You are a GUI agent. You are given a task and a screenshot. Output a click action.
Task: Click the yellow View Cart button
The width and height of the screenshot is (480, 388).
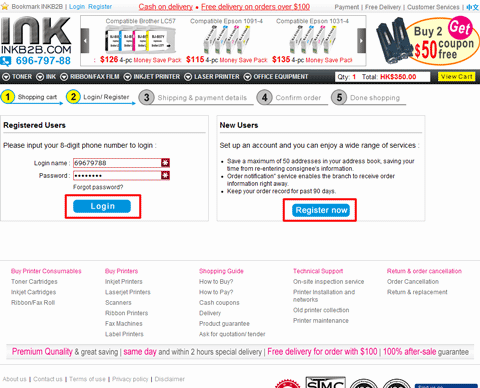tap(456, 77)
